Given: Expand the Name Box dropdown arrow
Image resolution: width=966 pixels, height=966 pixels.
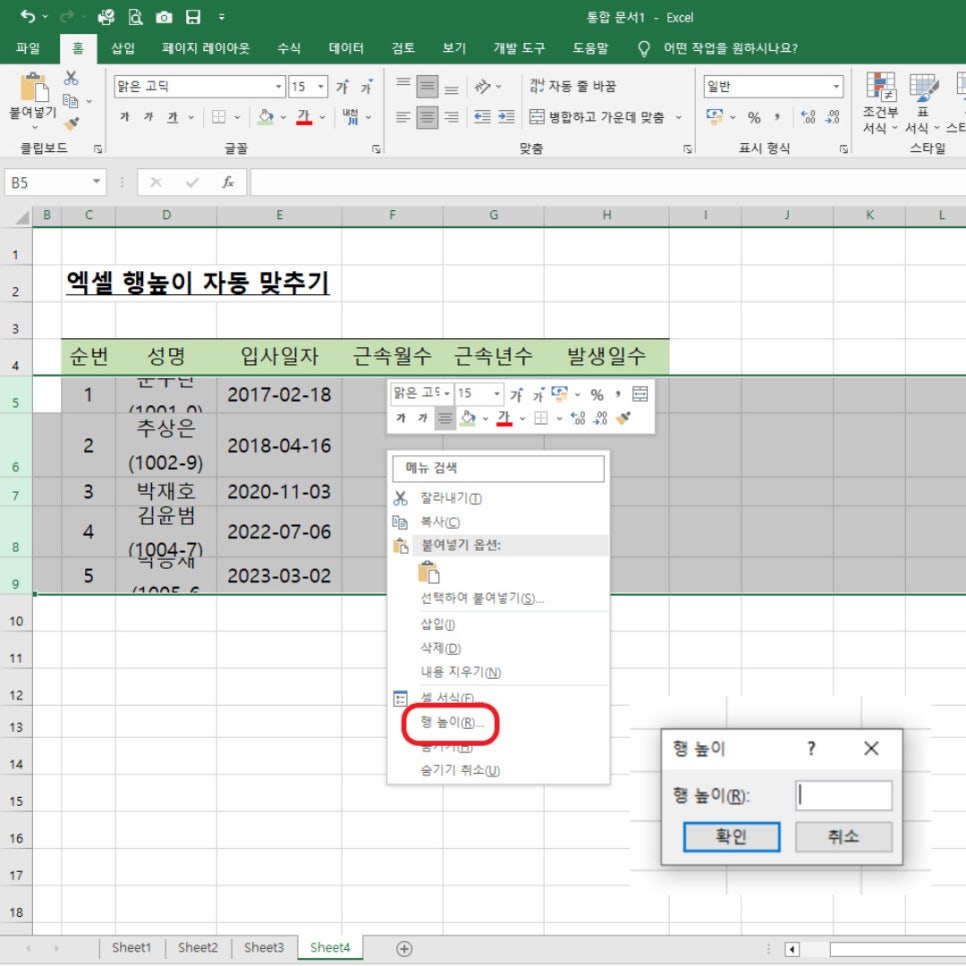Looking at the screenshot, I should (x=96, y=181).
